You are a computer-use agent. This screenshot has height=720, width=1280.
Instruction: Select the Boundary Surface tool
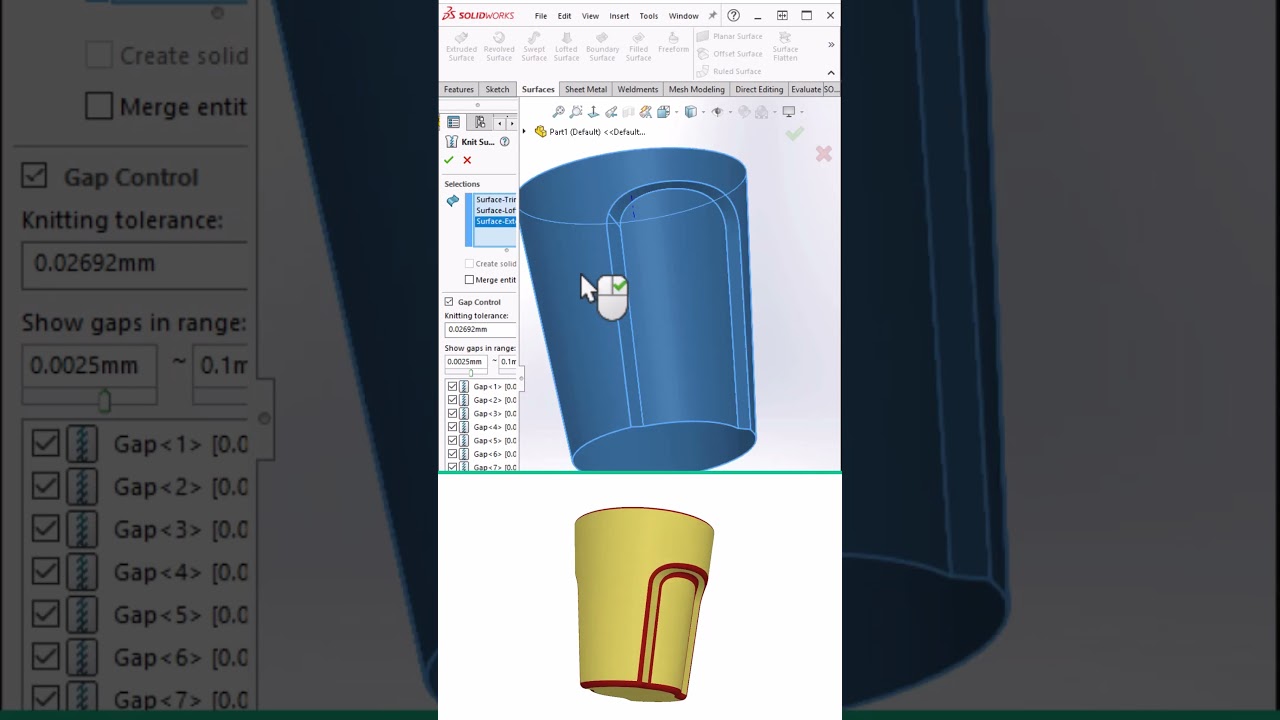click(x=602, y=46)
